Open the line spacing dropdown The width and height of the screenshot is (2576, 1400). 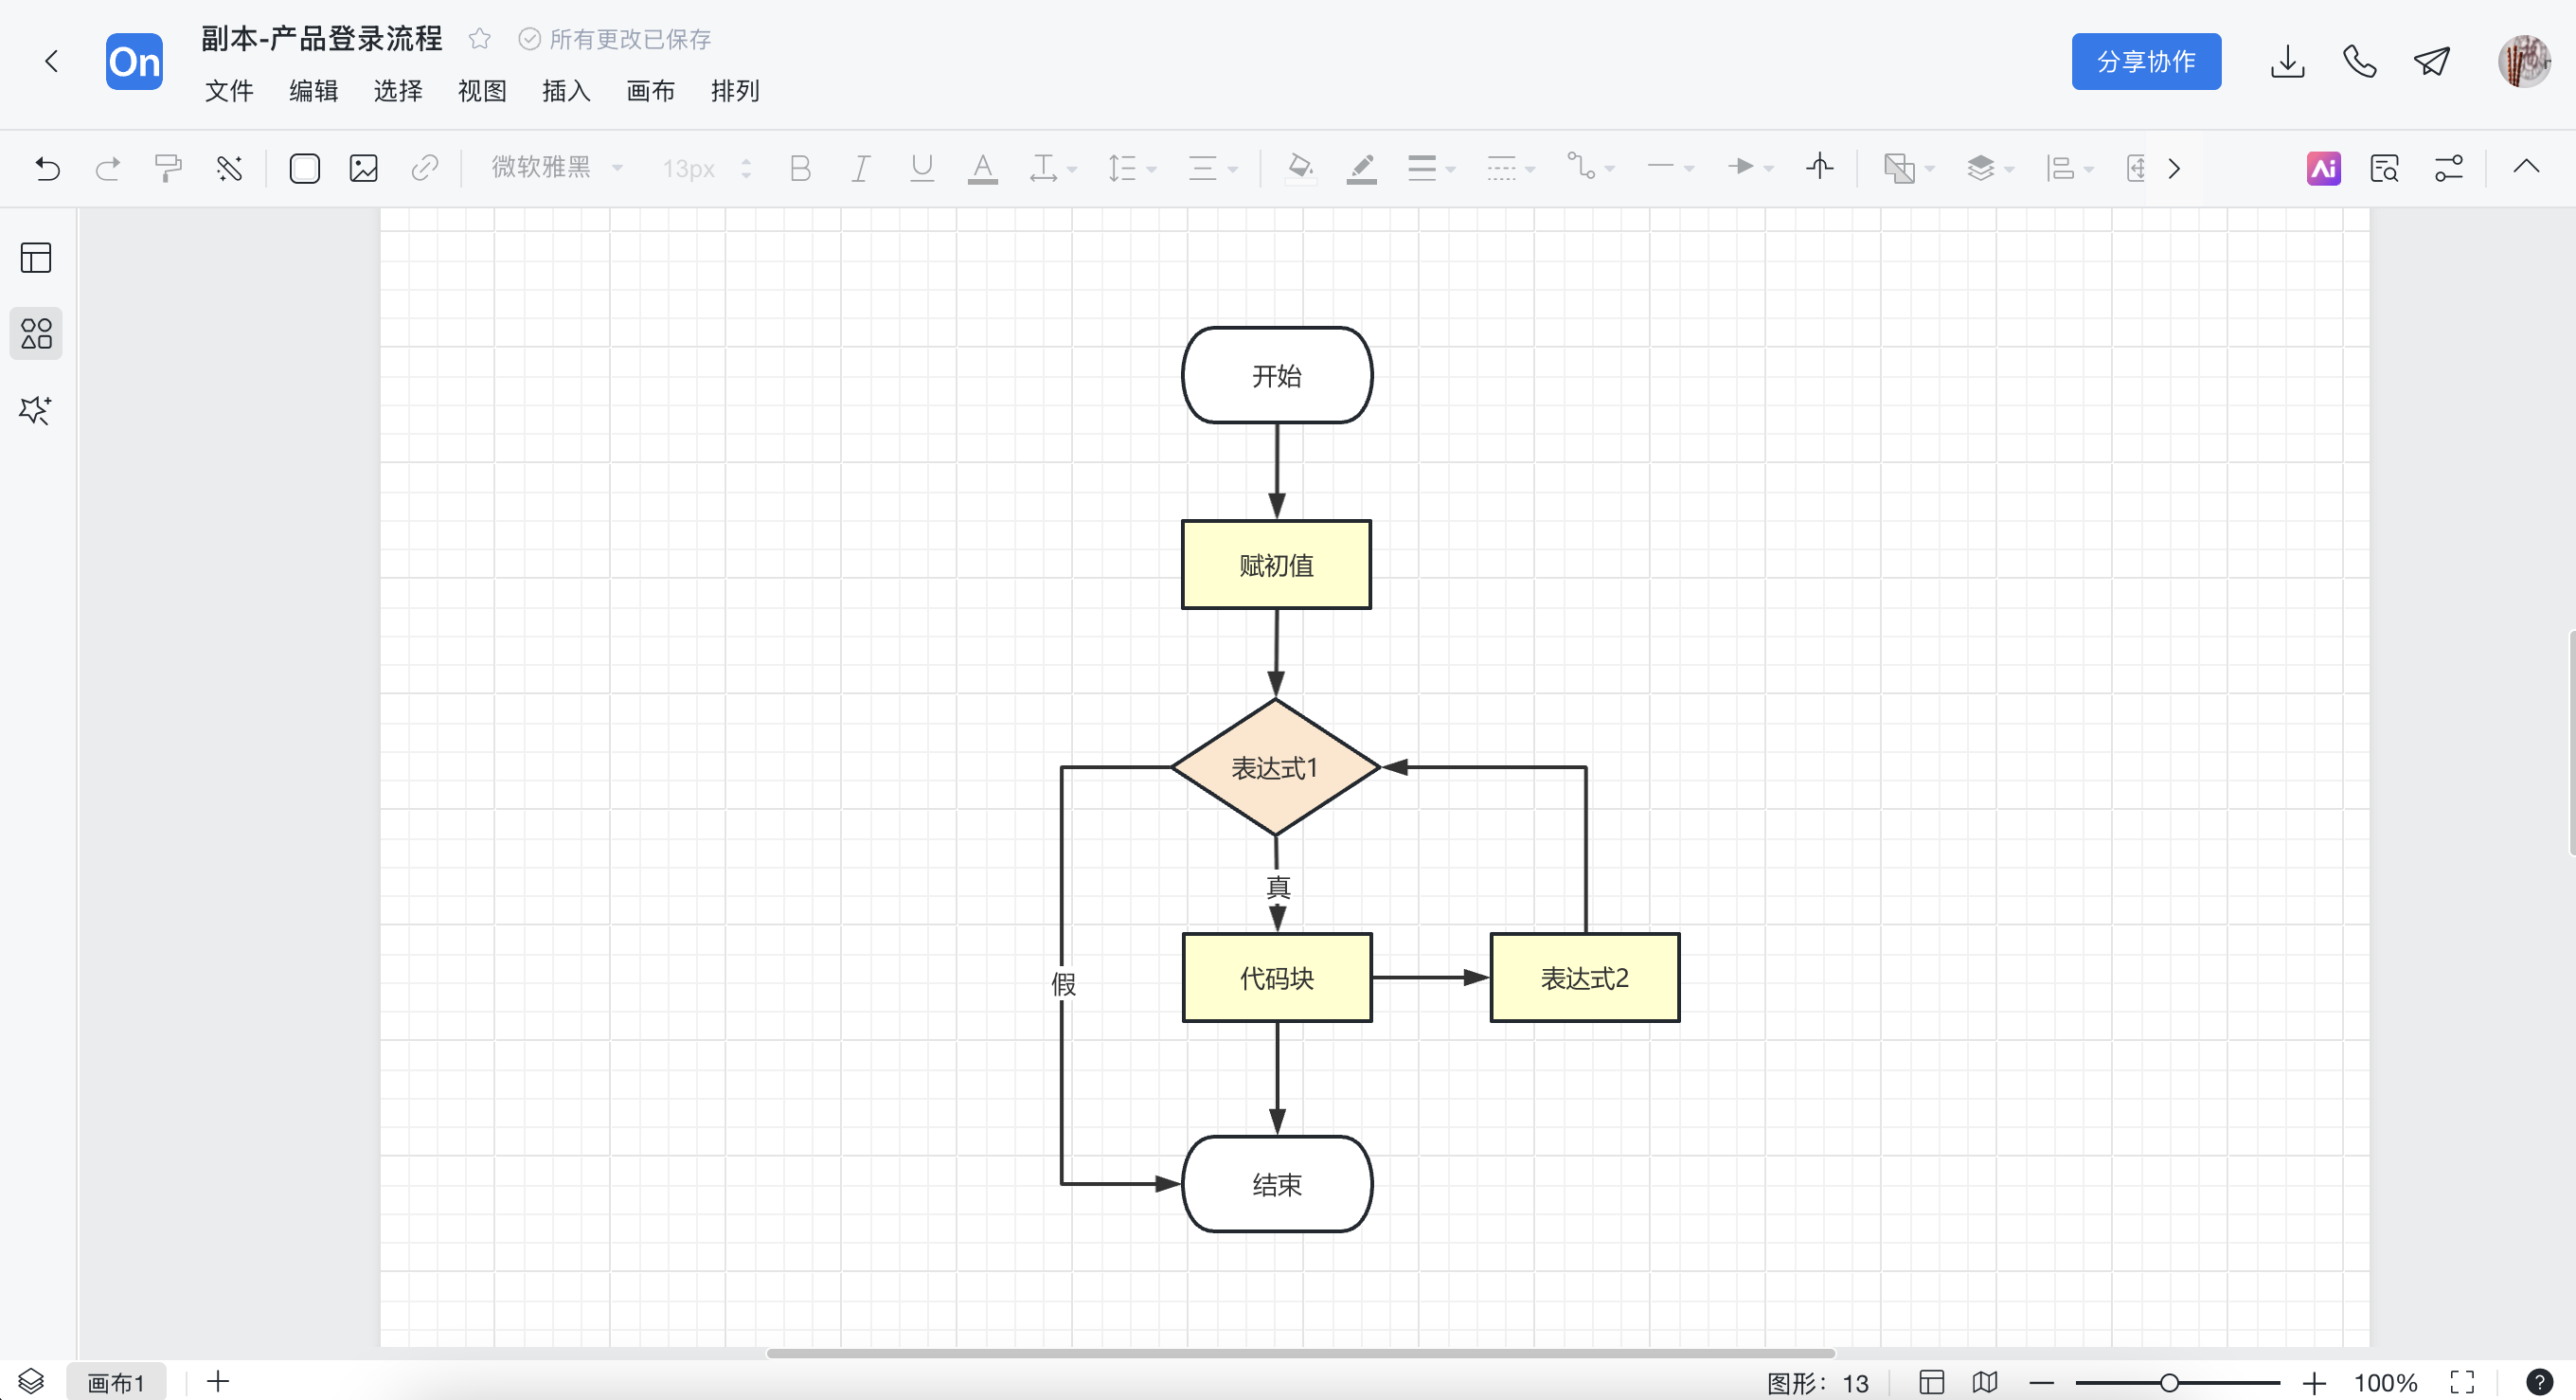(1131, 168)
